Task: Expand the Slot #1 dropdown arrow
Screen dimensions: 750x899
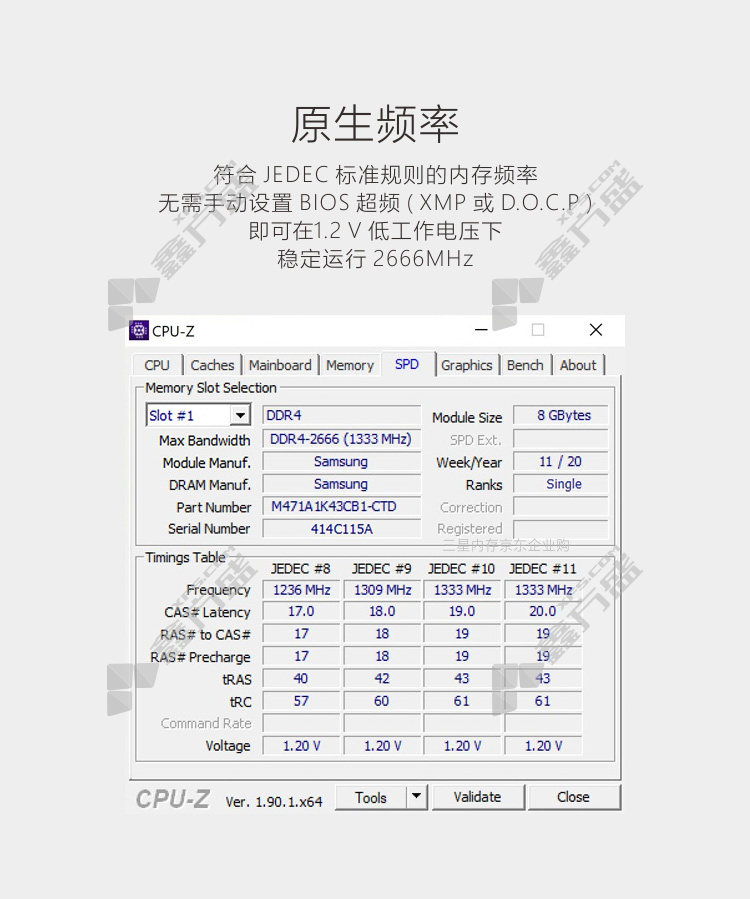Action: coord(240,415)
